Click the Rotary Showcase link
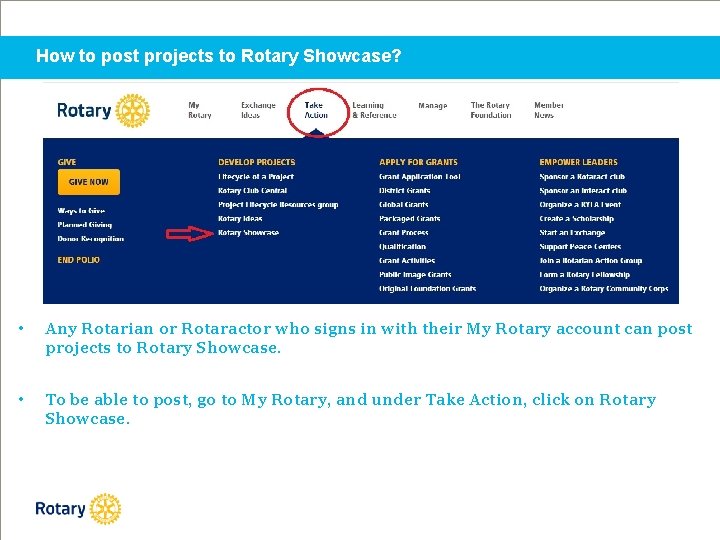The height and width of the screenshot is (540, 720). 248,233
